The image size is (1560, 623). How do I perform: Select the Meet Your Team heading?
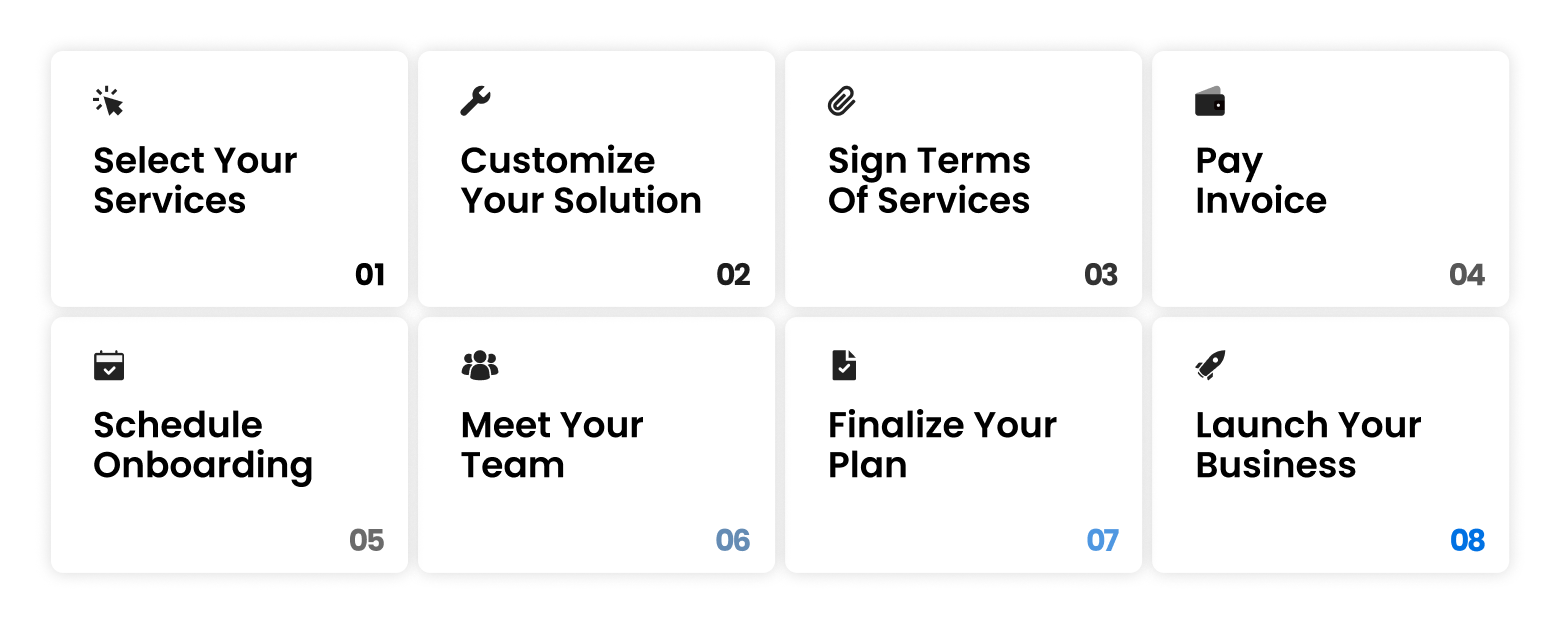[x=551, y=445]
